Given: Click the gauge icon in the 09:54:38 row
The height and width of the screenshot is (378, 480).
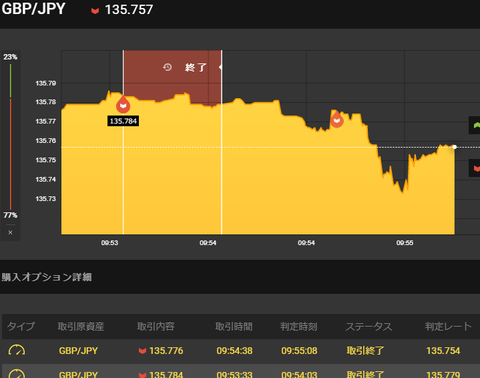Looking at the screenshot, I should (x=17, y=350).
